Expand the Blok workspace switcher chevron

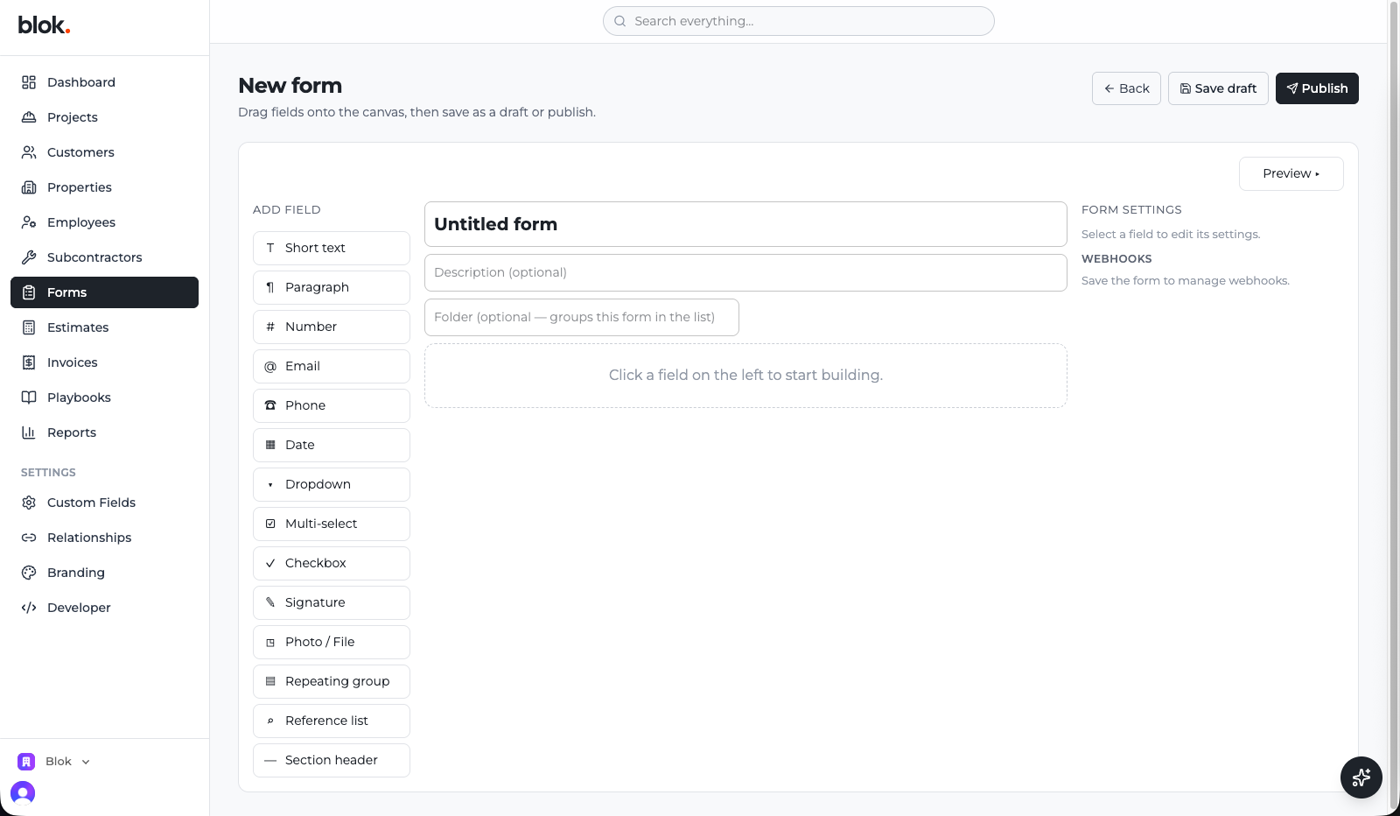(x=86, y=762)
